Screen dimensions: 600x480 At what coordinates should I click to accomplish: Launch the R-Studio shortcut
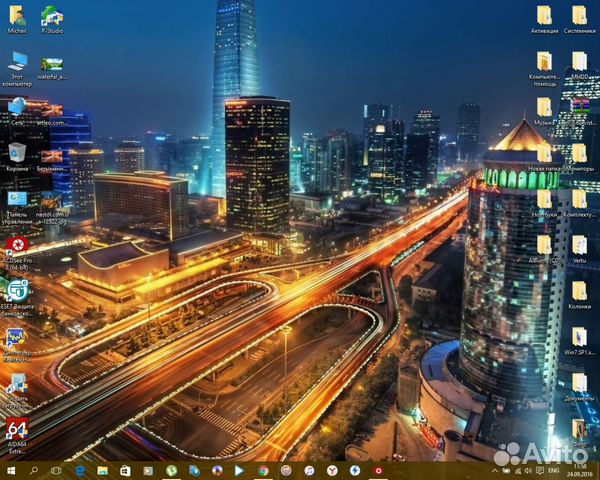pos(52,20)
